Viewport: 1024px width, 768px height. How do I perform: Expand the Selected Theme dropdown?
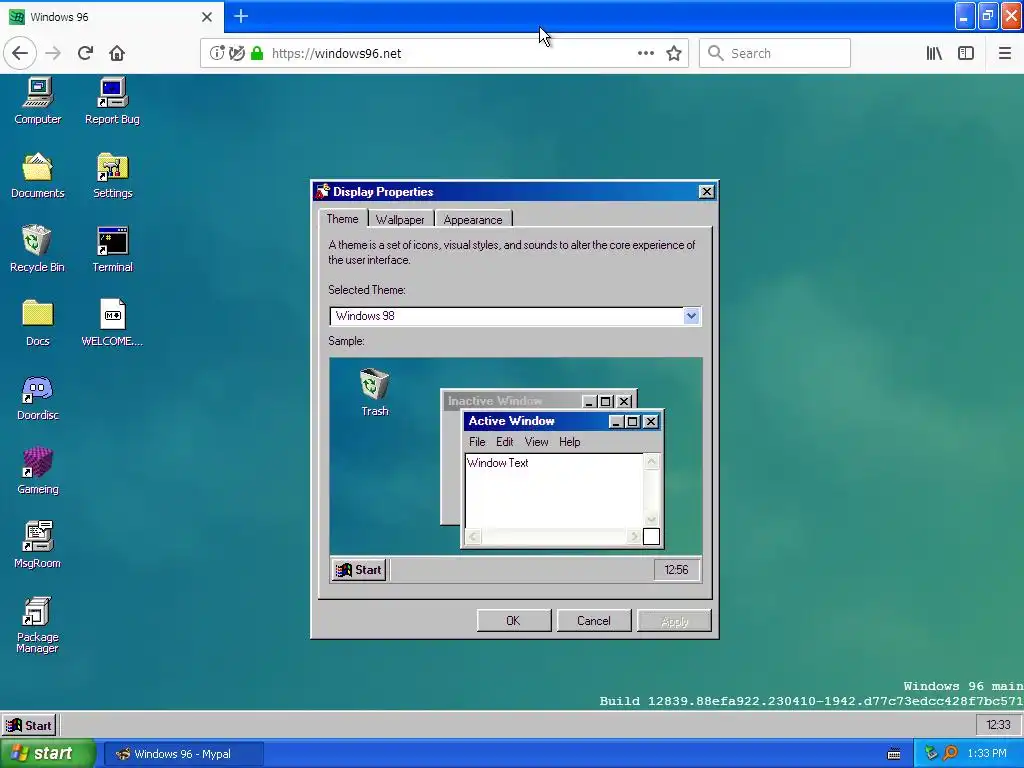[691, 316]
